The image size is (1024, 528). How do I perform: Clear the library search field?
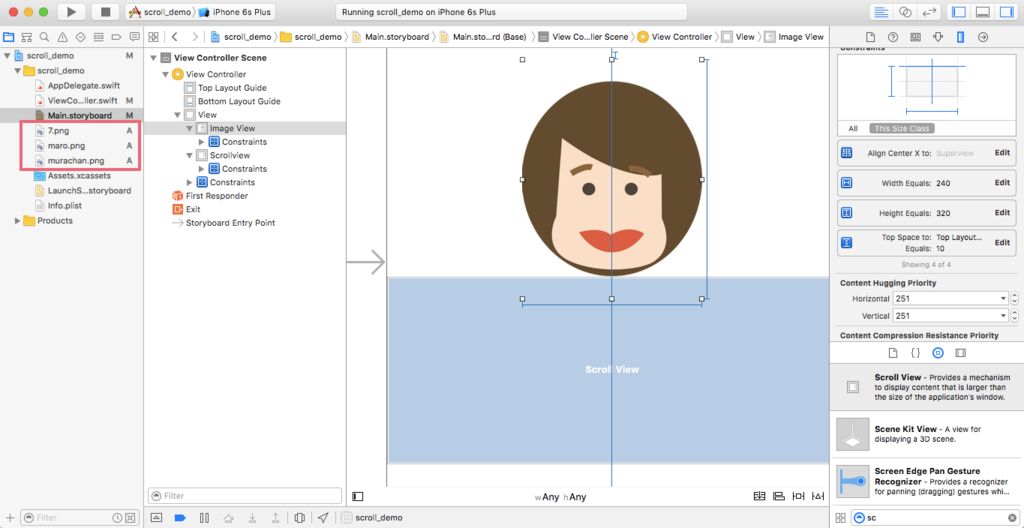coord(1012,518)
